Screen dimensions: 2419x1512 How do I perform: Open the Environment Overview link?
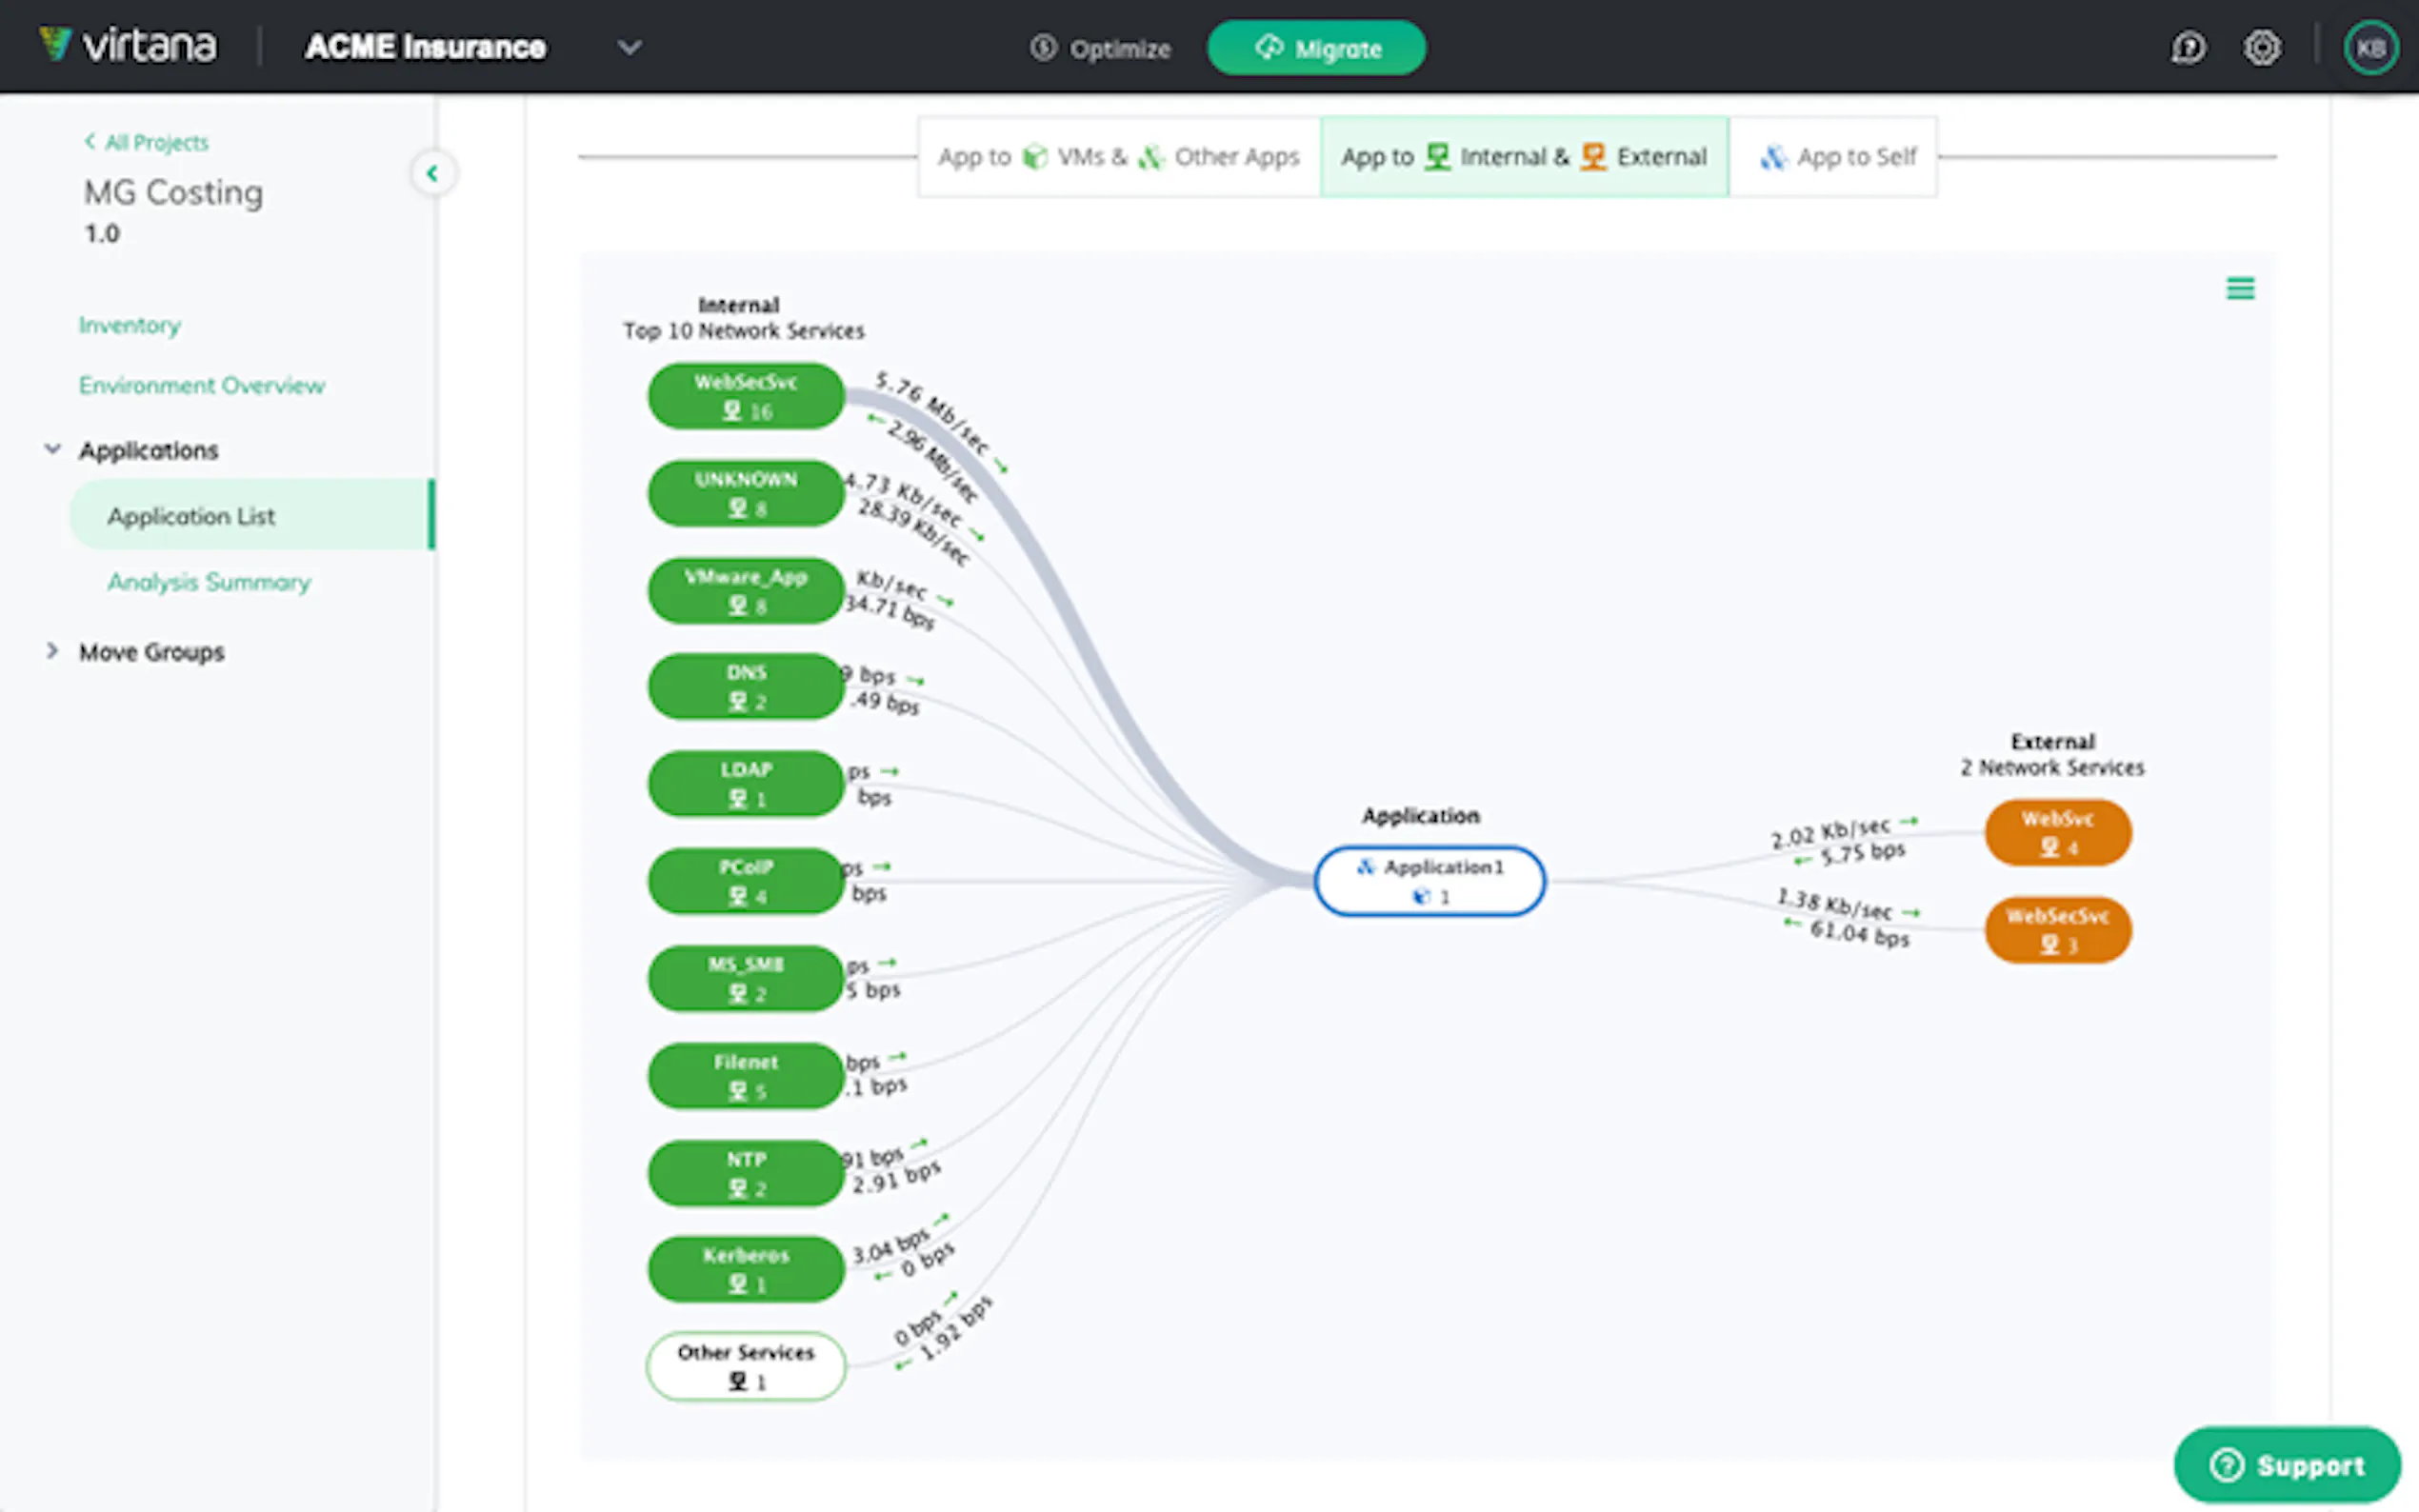tap(201, 385)
